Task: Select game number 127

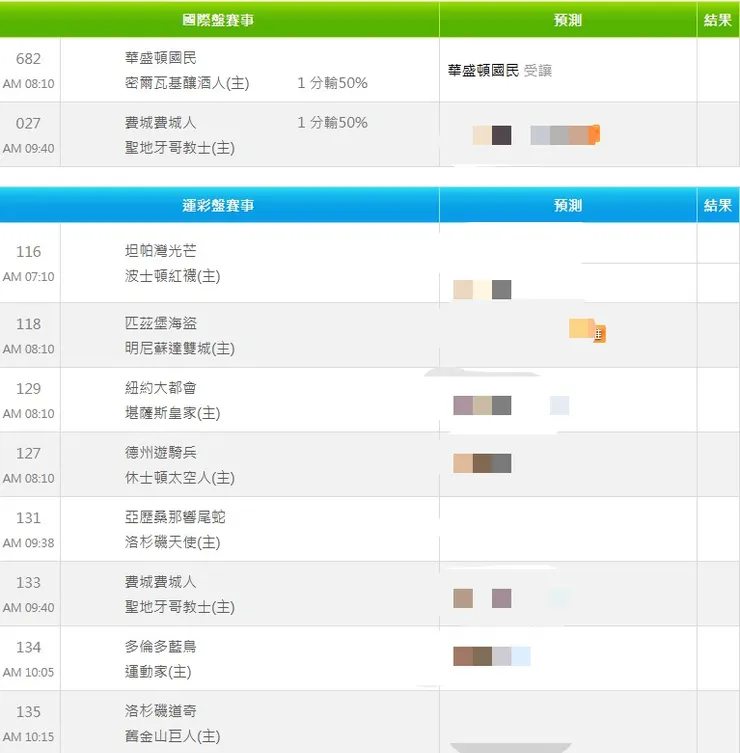Action: pyautogui.click(x=28, y=453)
